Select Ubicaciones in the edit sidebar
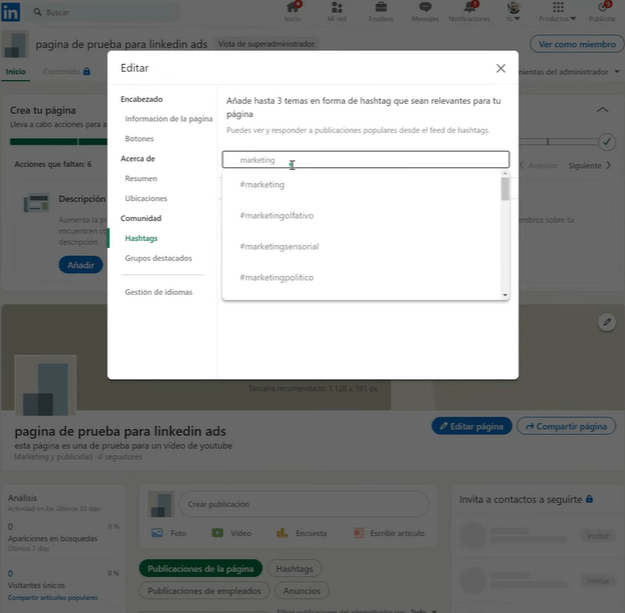 click(146, 198)
